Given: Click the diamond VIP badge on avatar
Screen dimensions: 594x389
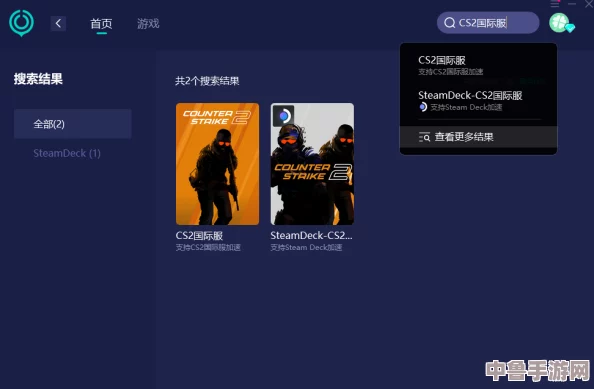Looking at the screenshot, I should [570, 27].
